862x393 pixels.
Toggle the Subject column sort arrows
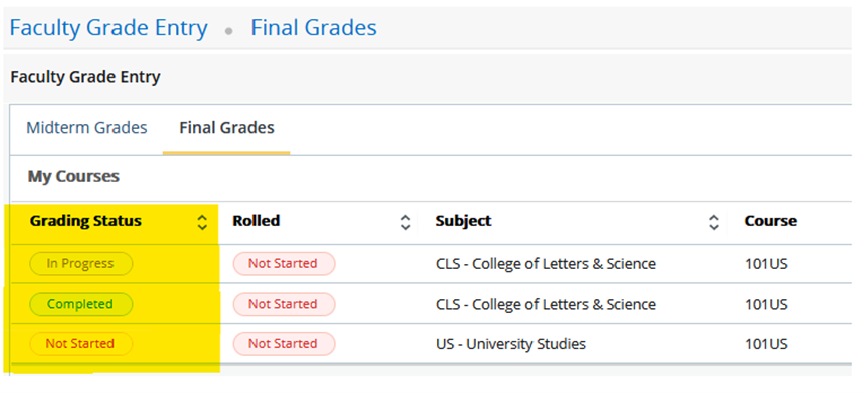(714, 222)
